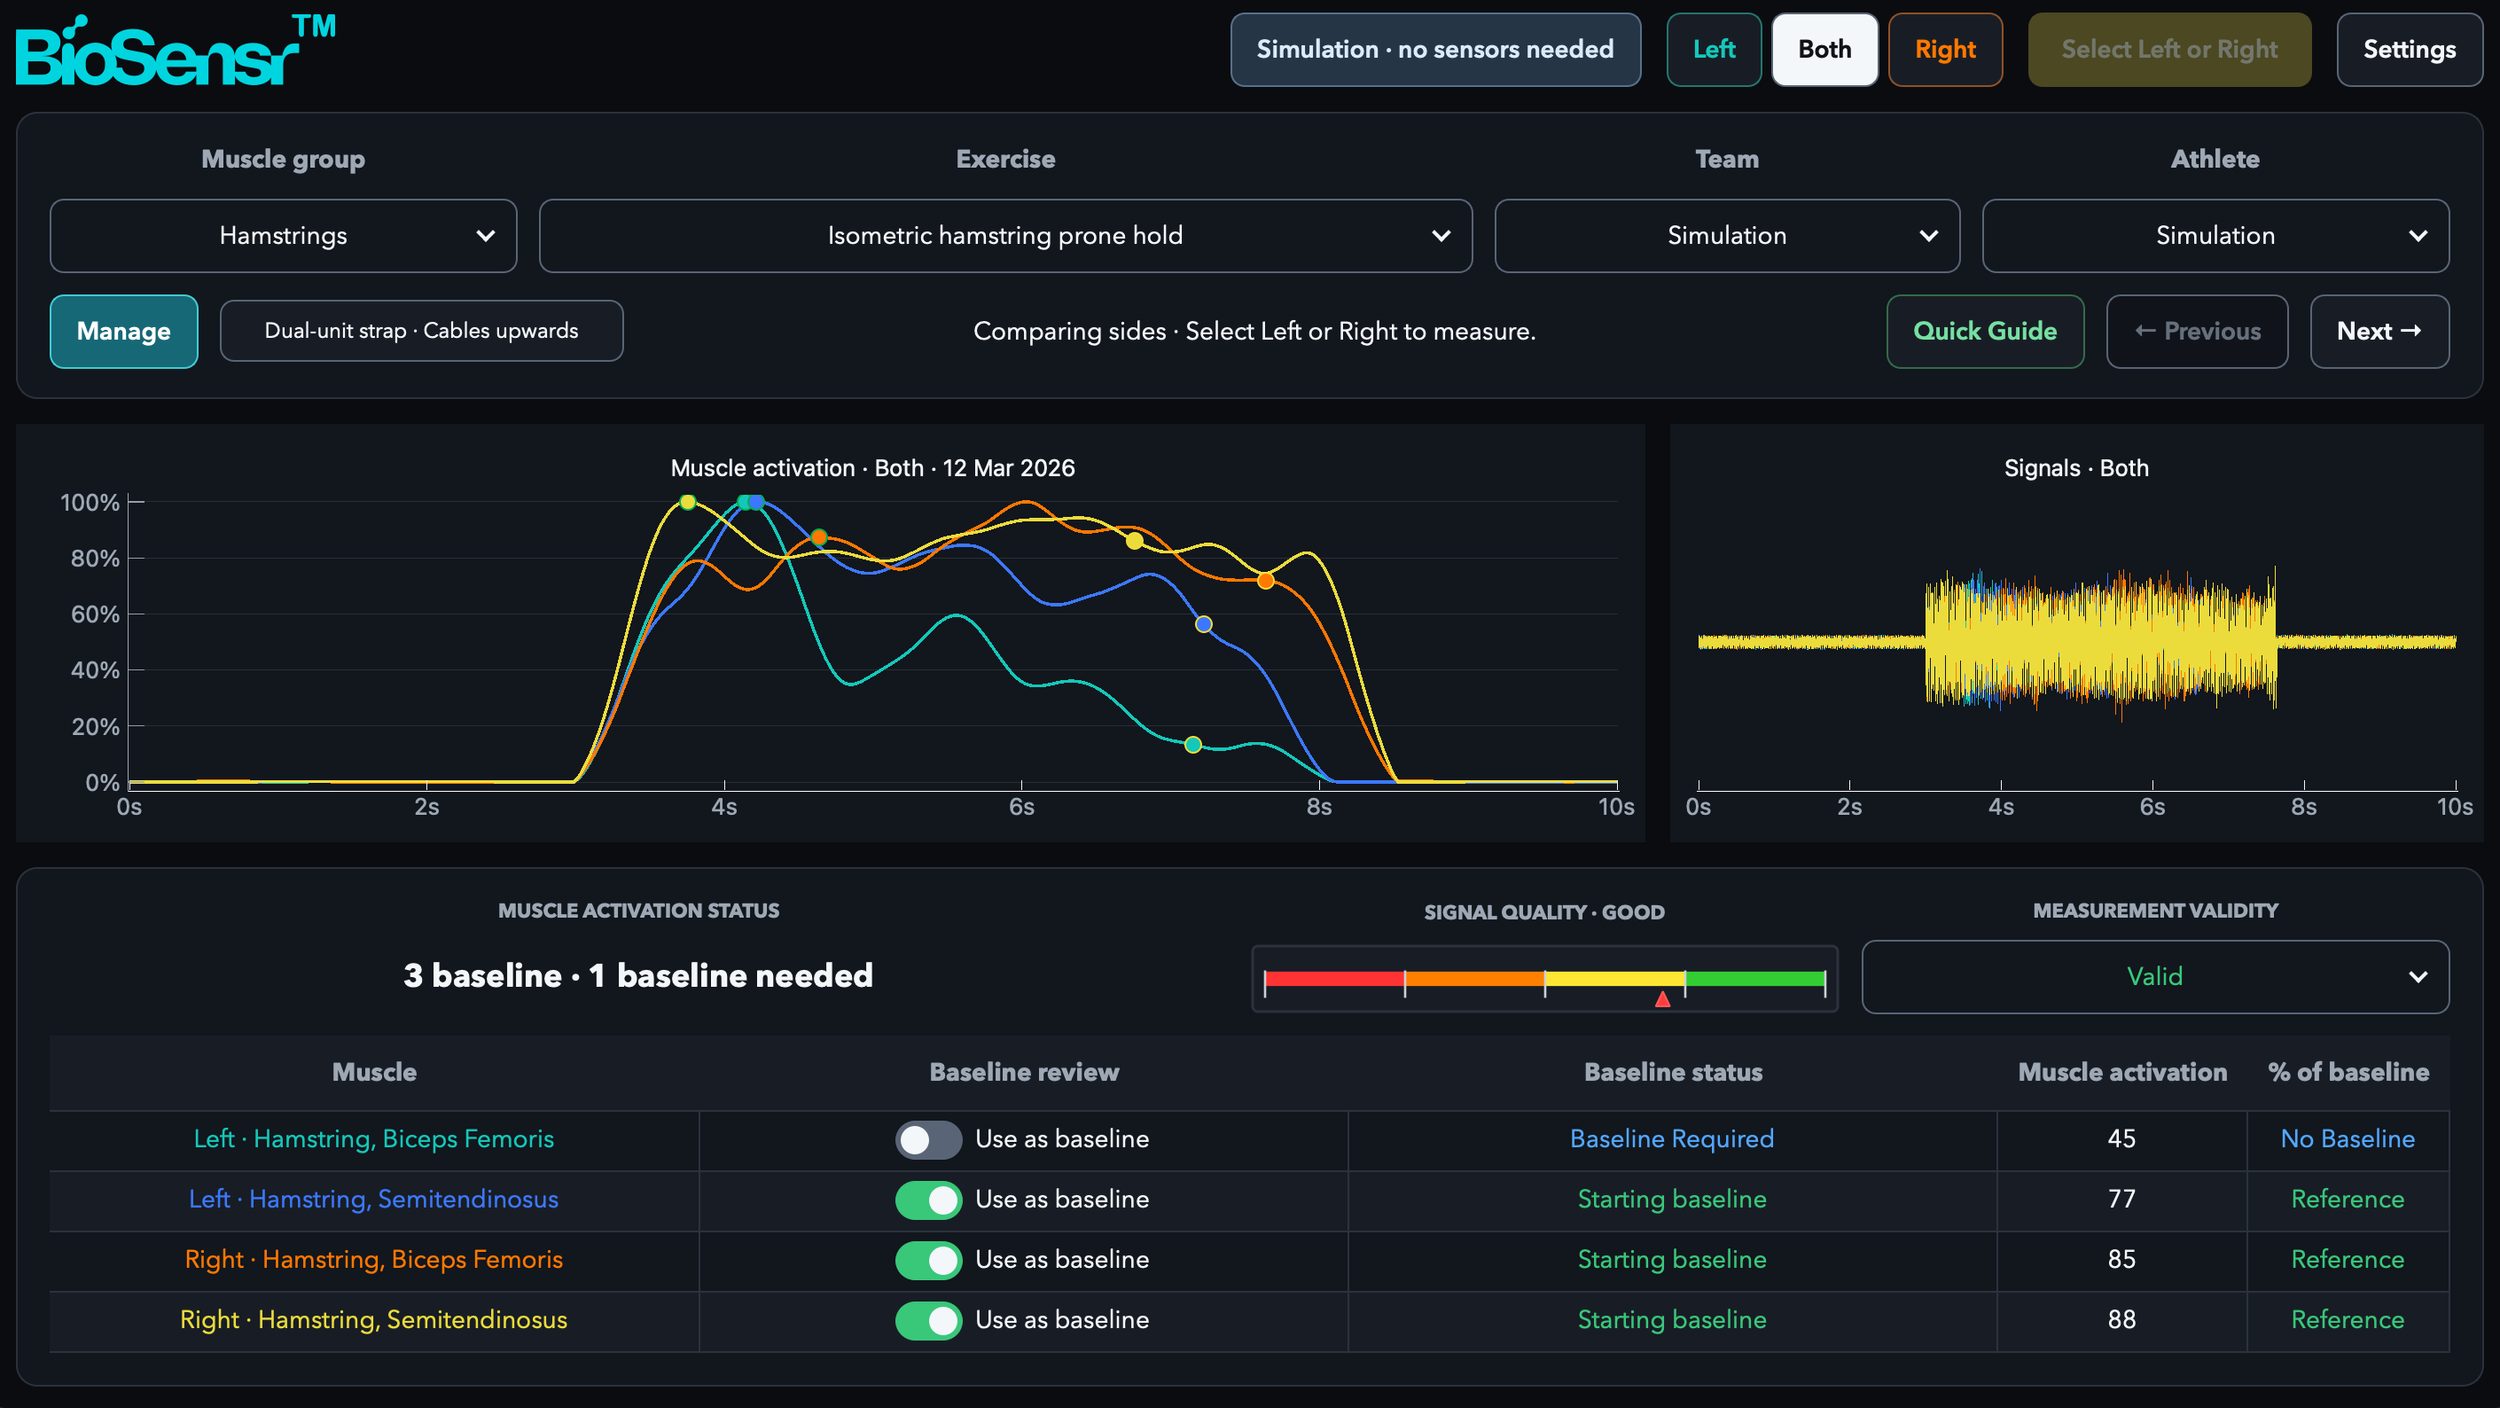Viewport: 2500px width, 1408px height.
Task: Click the red signal quality marker triangle
Action: (1662, 999)
